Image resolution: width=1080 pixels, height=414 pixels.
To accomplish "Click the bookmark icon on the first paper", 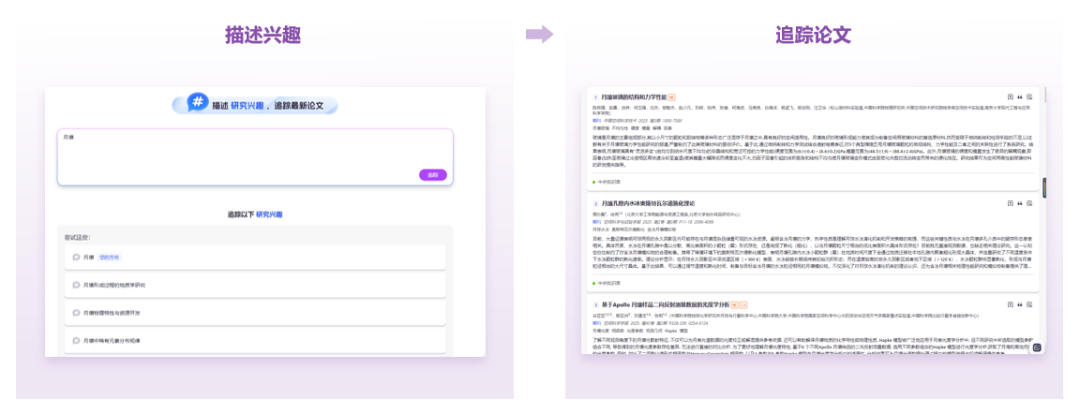I will (x=1009, y=97).
